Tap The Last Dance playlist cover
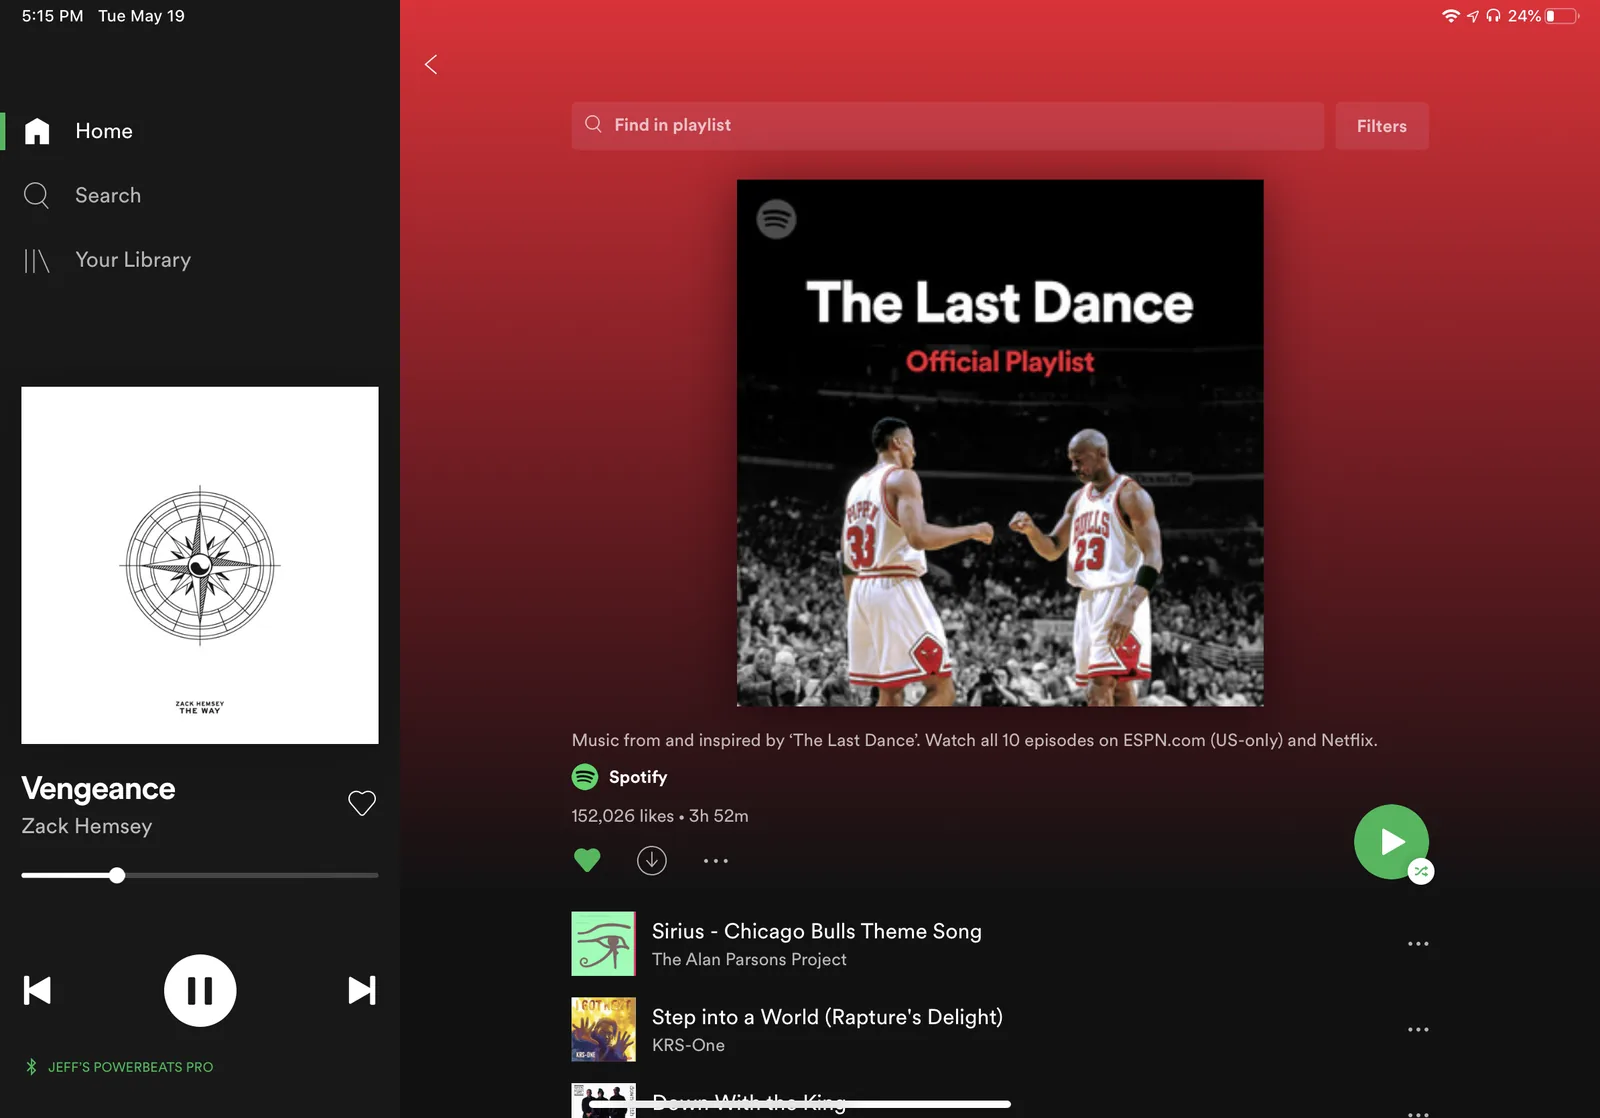This screenshot has height=1118, width=1600. tap(1000, 443)
